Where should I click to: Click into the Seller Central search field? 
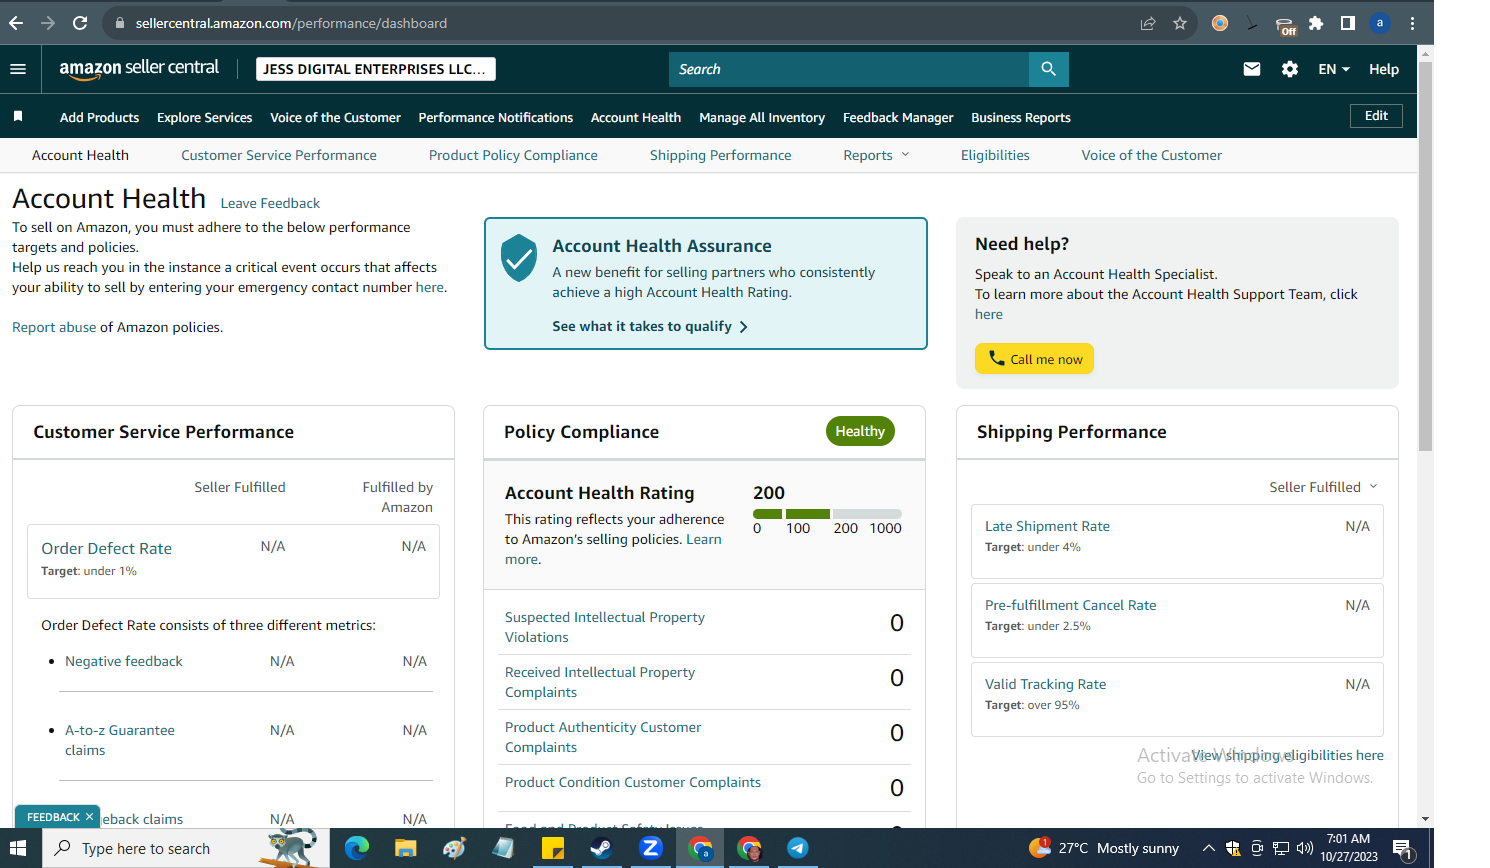[x=848, y=69]
